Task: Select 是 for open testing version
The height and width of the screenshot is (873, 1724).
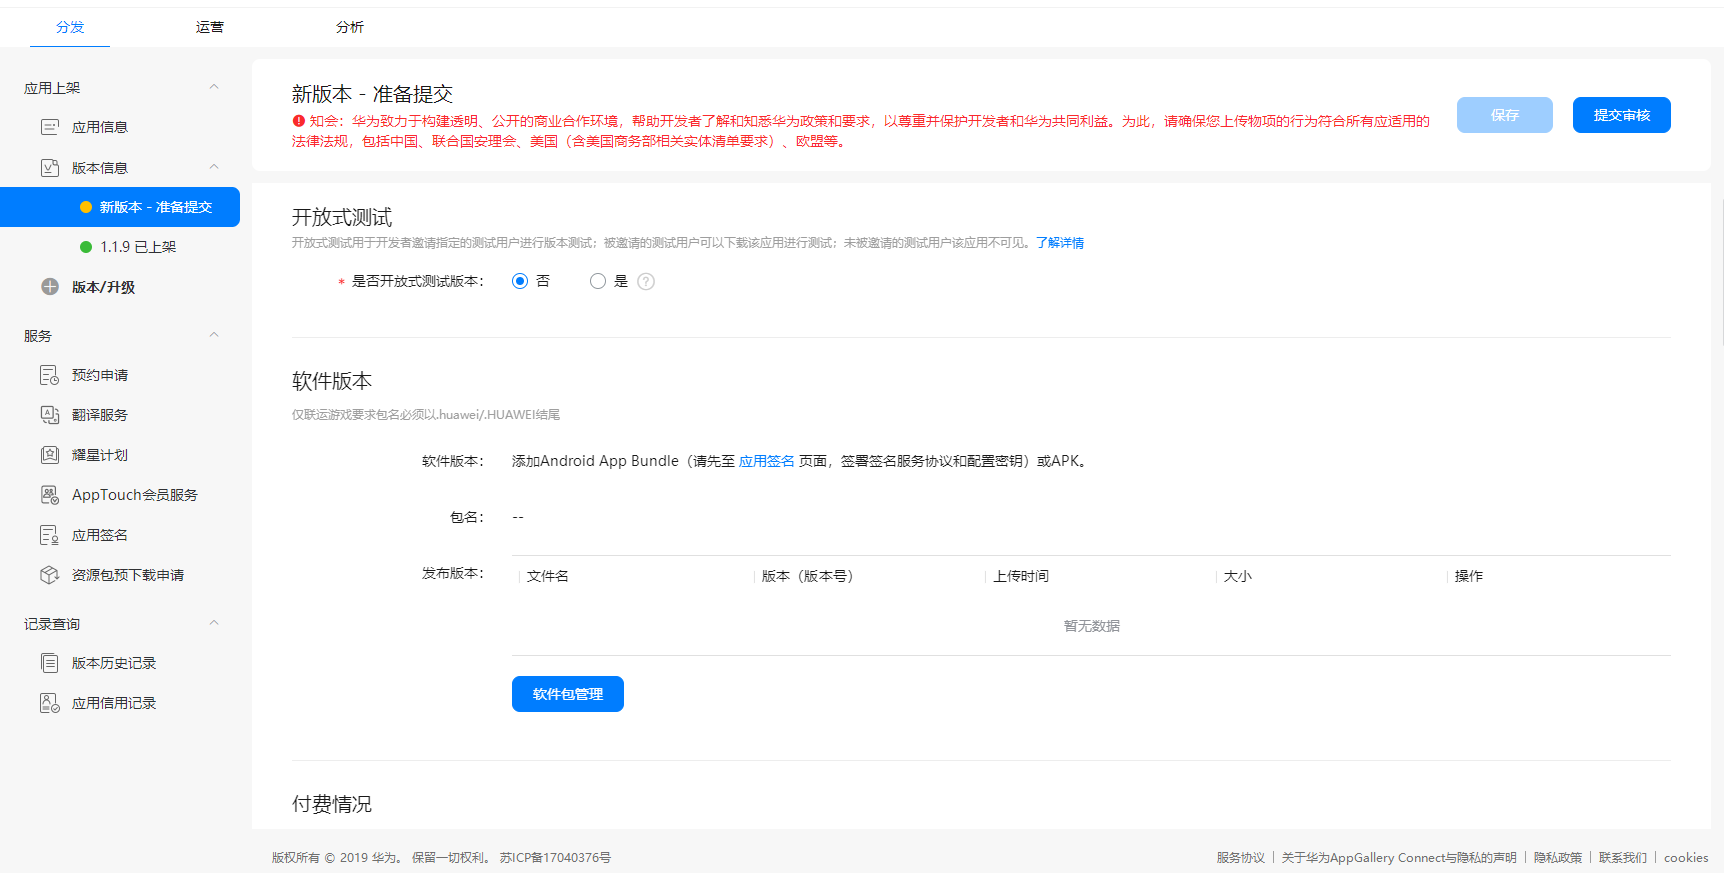Action: [598, 281]
